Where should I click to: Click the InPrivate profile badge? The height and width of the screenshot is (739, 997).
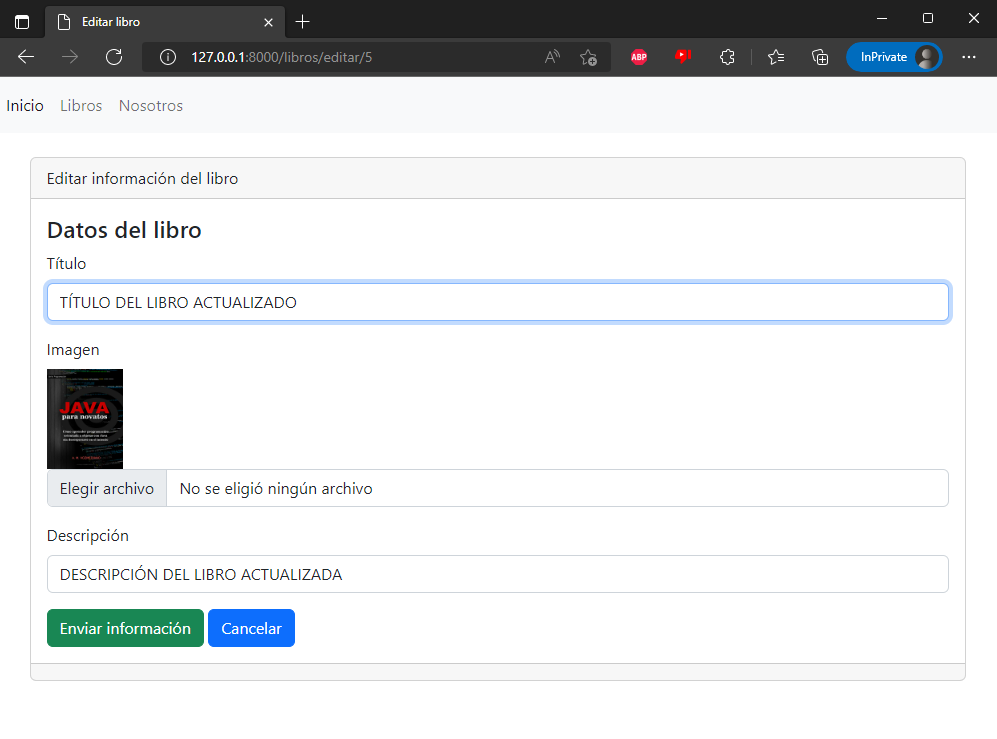[x=893, y=57]
